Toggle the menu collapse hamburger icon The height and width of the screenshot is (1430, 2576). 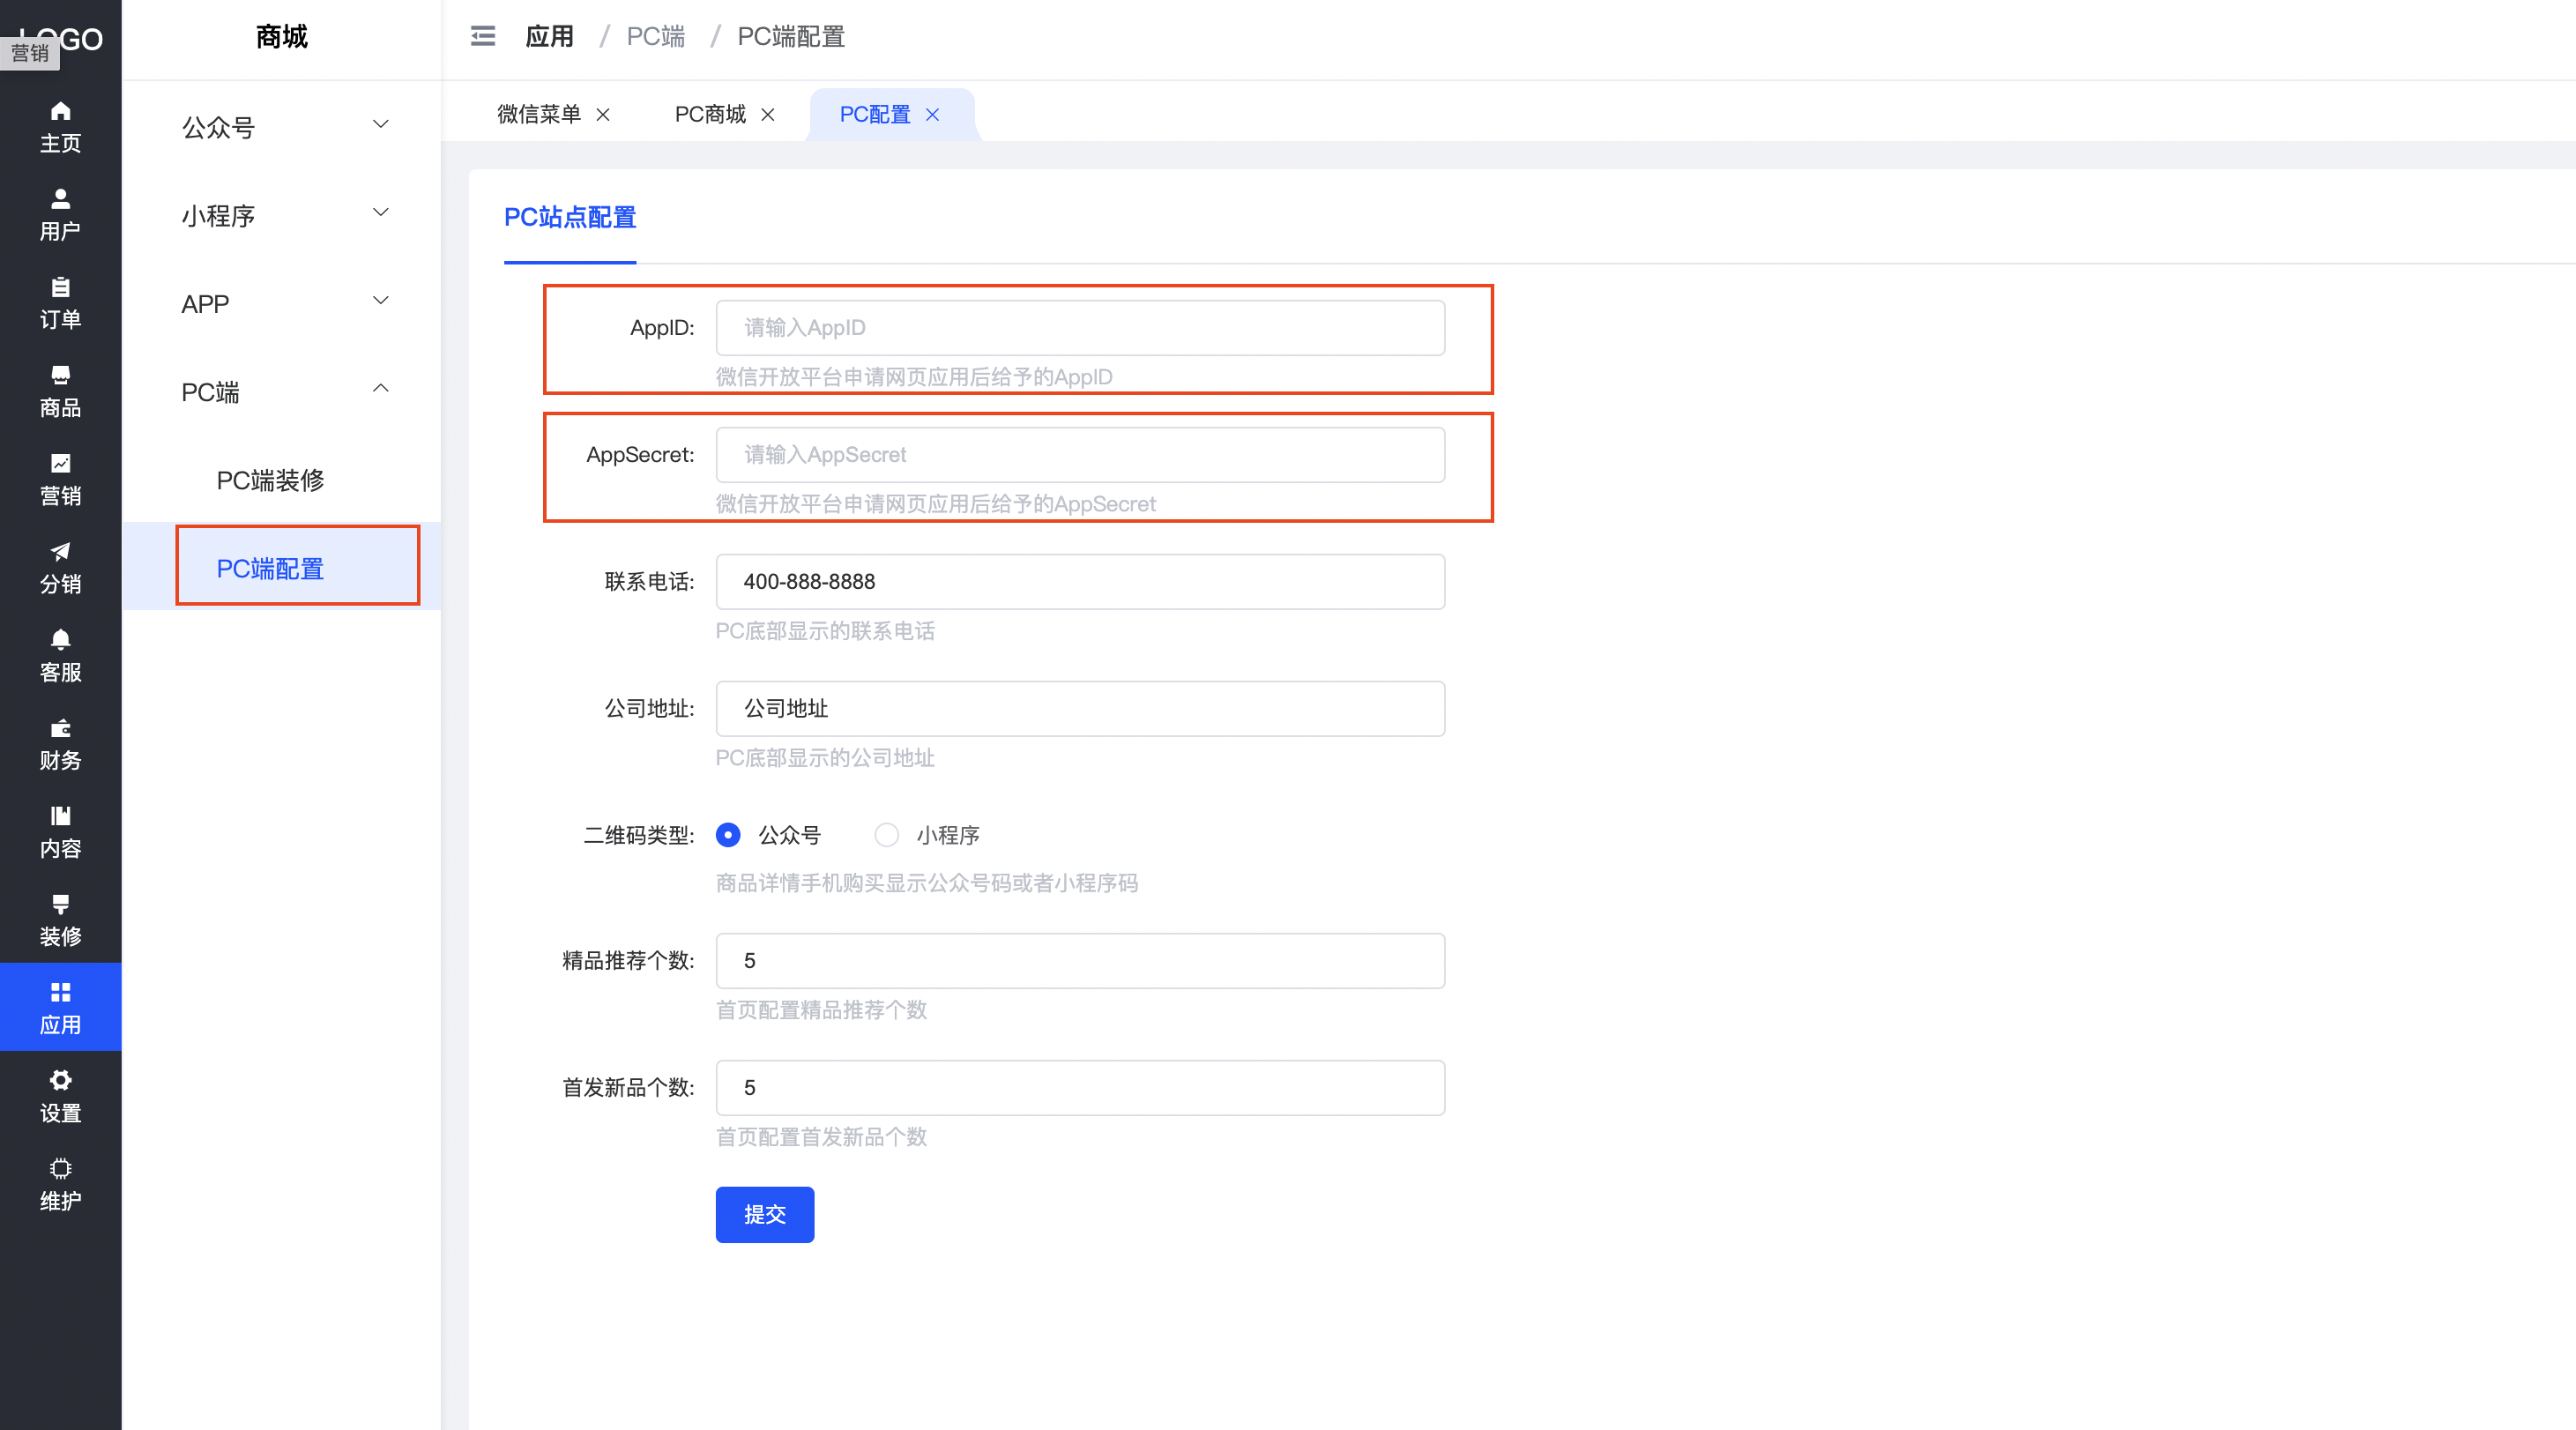pyautogui.click(x=483, y=37)
